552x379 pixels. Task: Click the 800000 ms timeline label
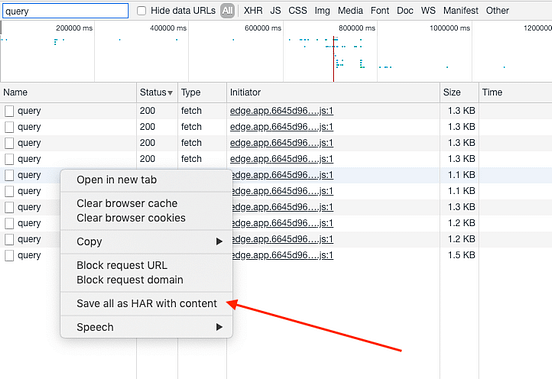tap(357, 28)
